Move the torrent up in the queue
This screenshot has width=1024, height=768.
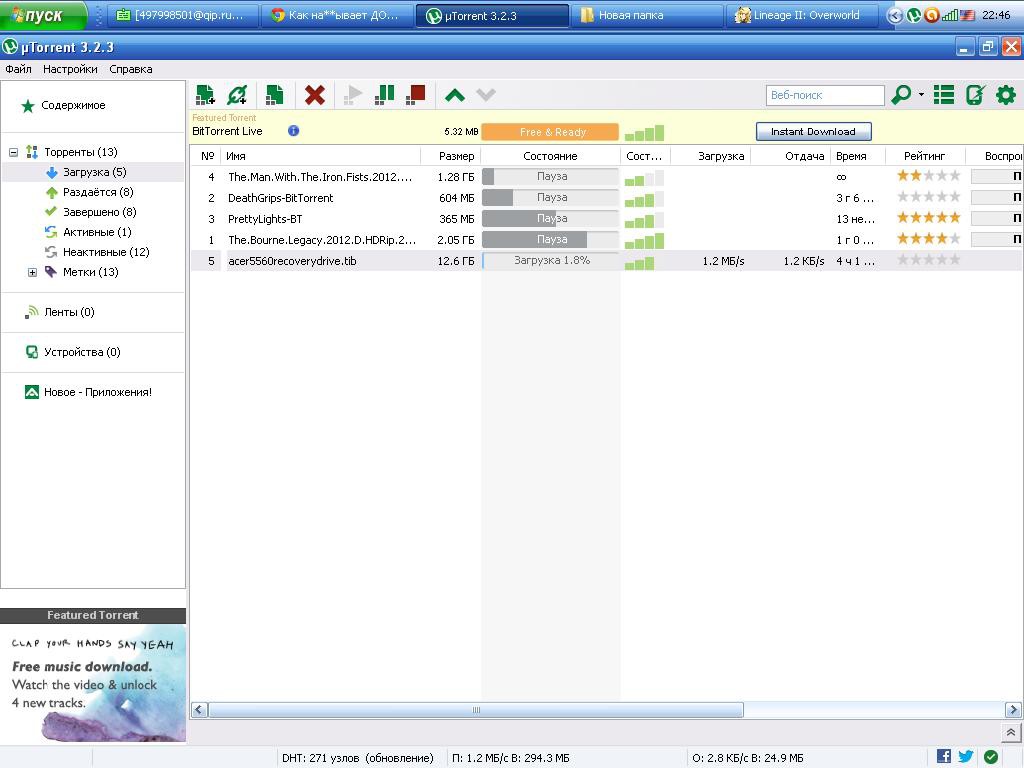[x=455, y=95]
